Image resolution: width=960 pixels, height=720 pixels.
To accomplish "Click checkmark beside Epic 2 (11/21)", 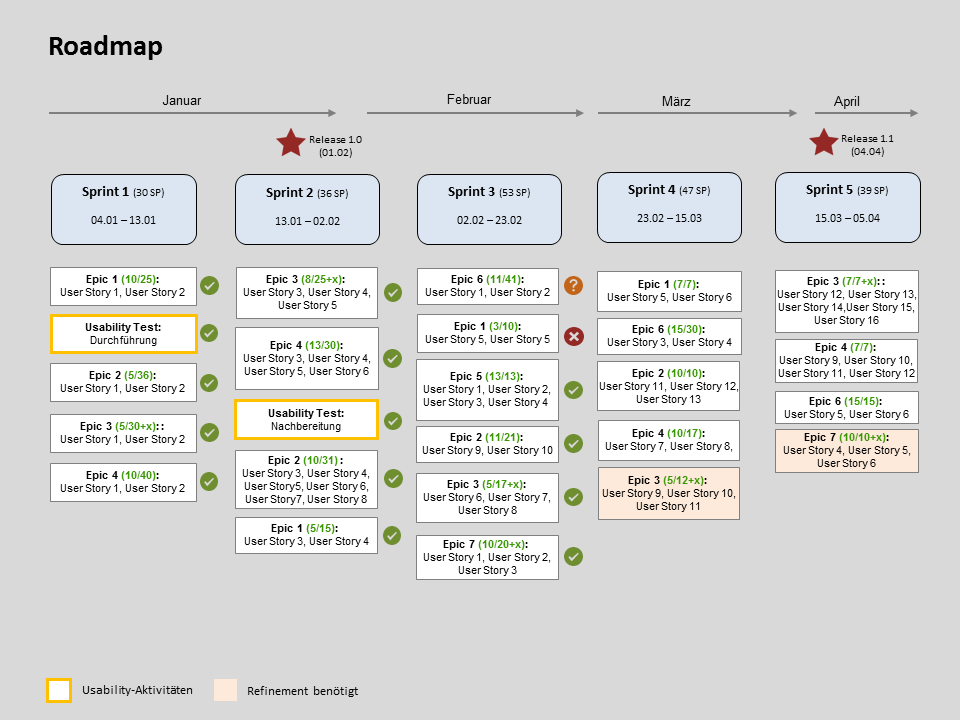I will tap(573, 443).
